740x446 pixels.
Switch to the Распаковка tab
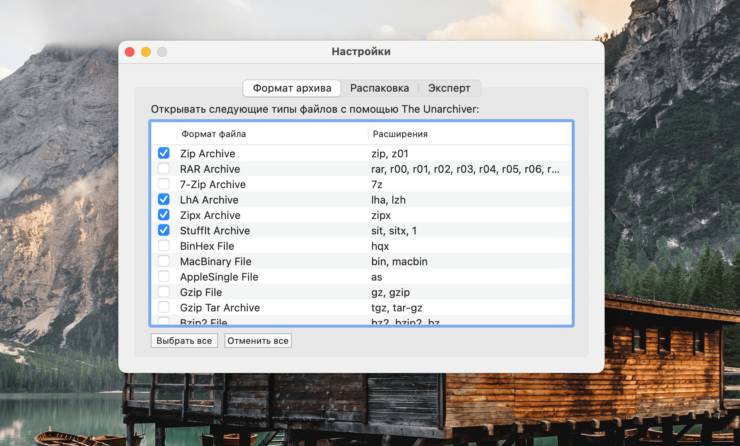pos(379,88)
